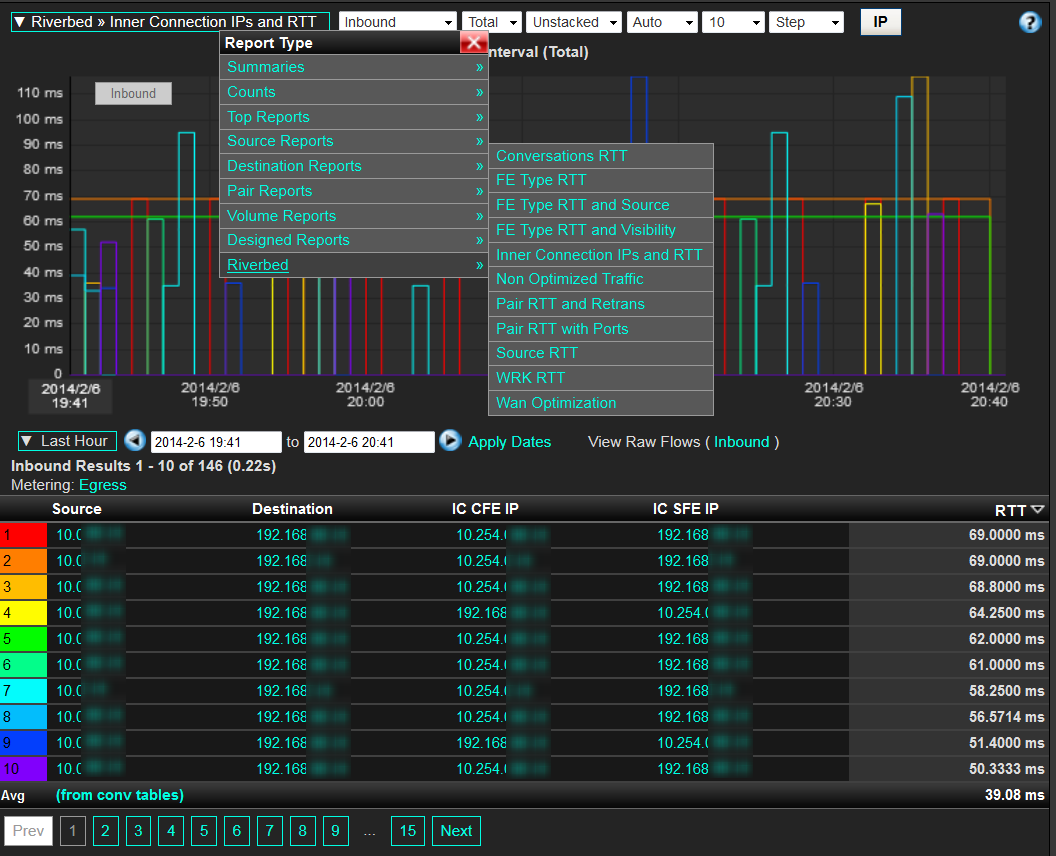Toggle the IP display button

(880, 22)
